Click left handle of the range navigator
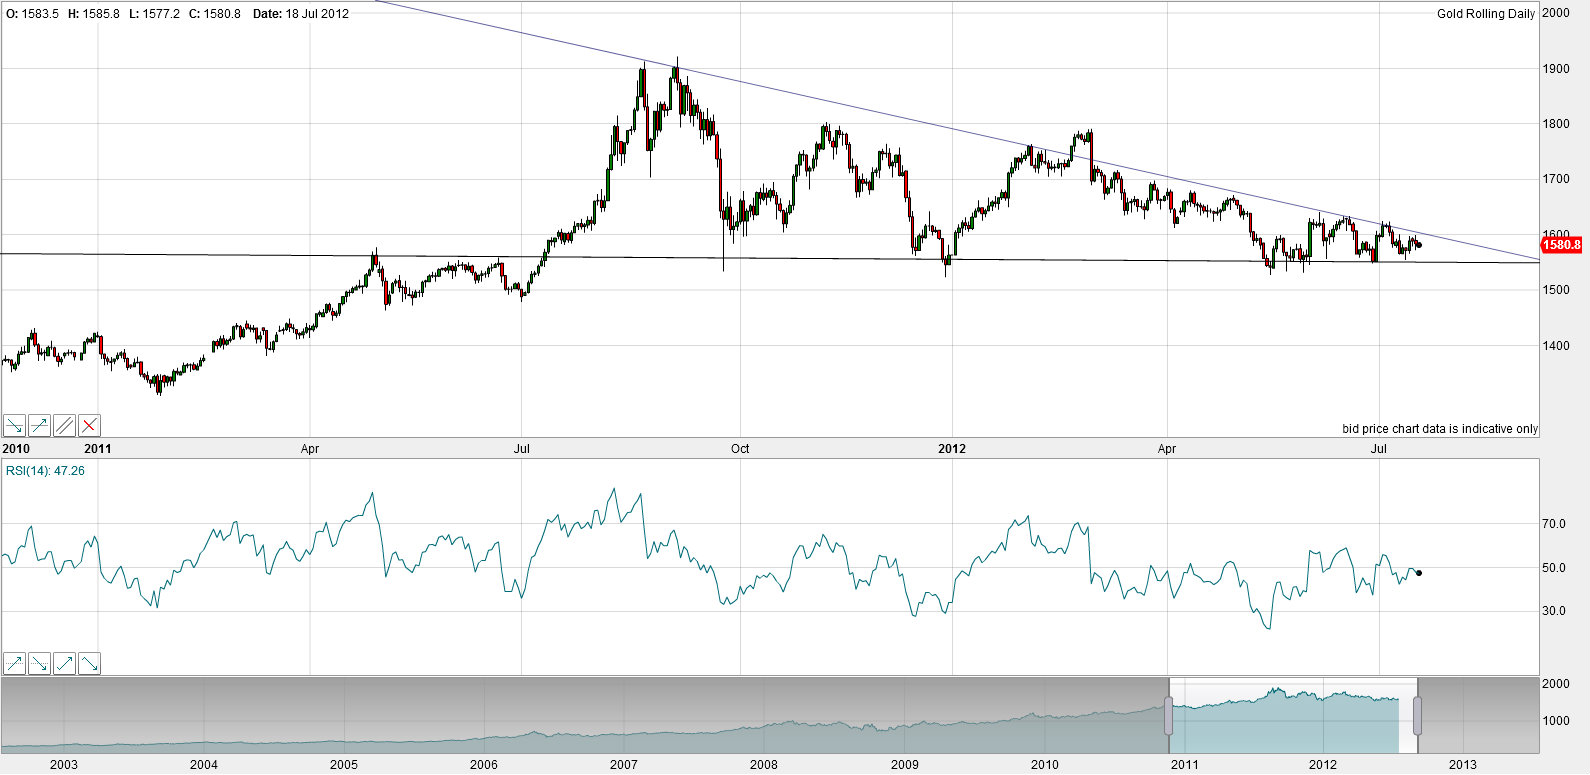 tap(1168, 716)
